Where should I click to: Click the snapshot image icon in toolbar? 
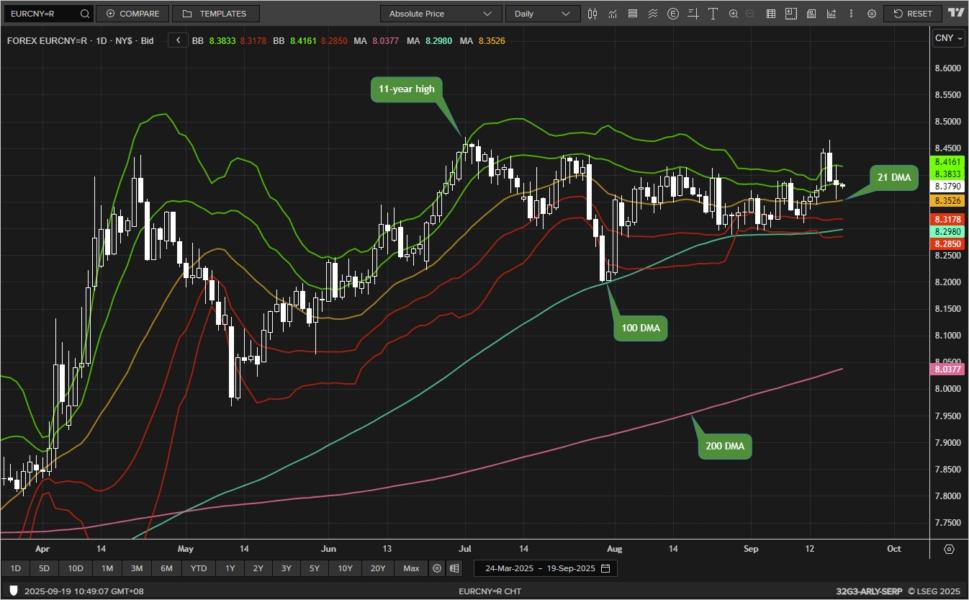[811, 14]
